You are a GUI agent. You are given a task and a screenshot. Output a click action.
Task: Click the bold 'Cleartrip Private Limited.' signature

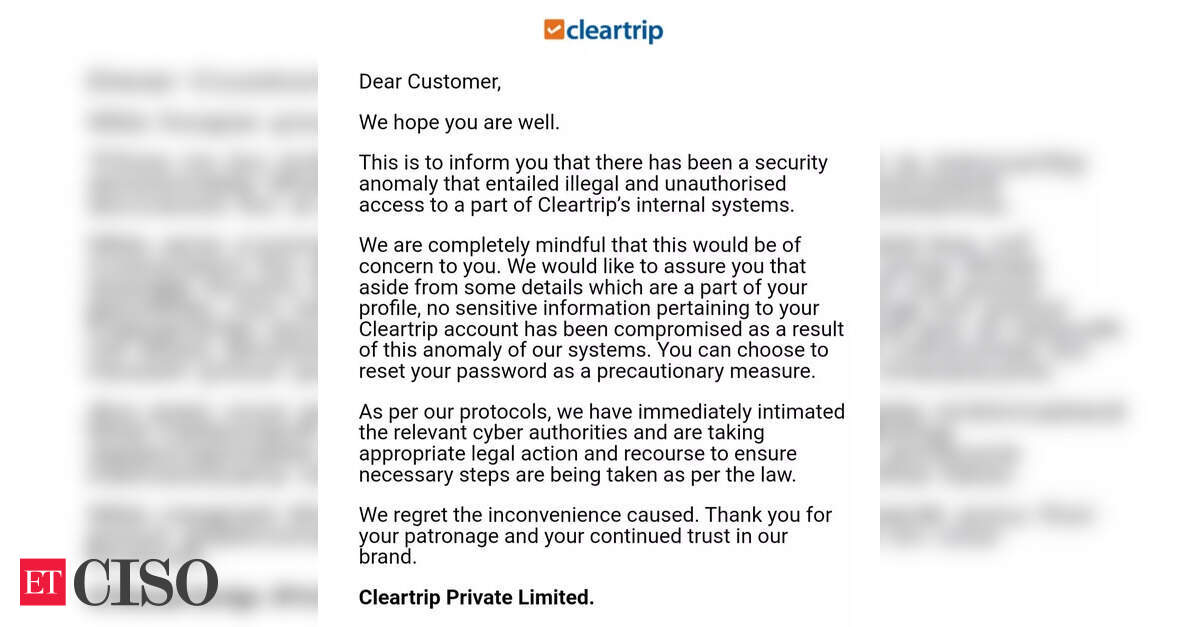tap(476, 597)
